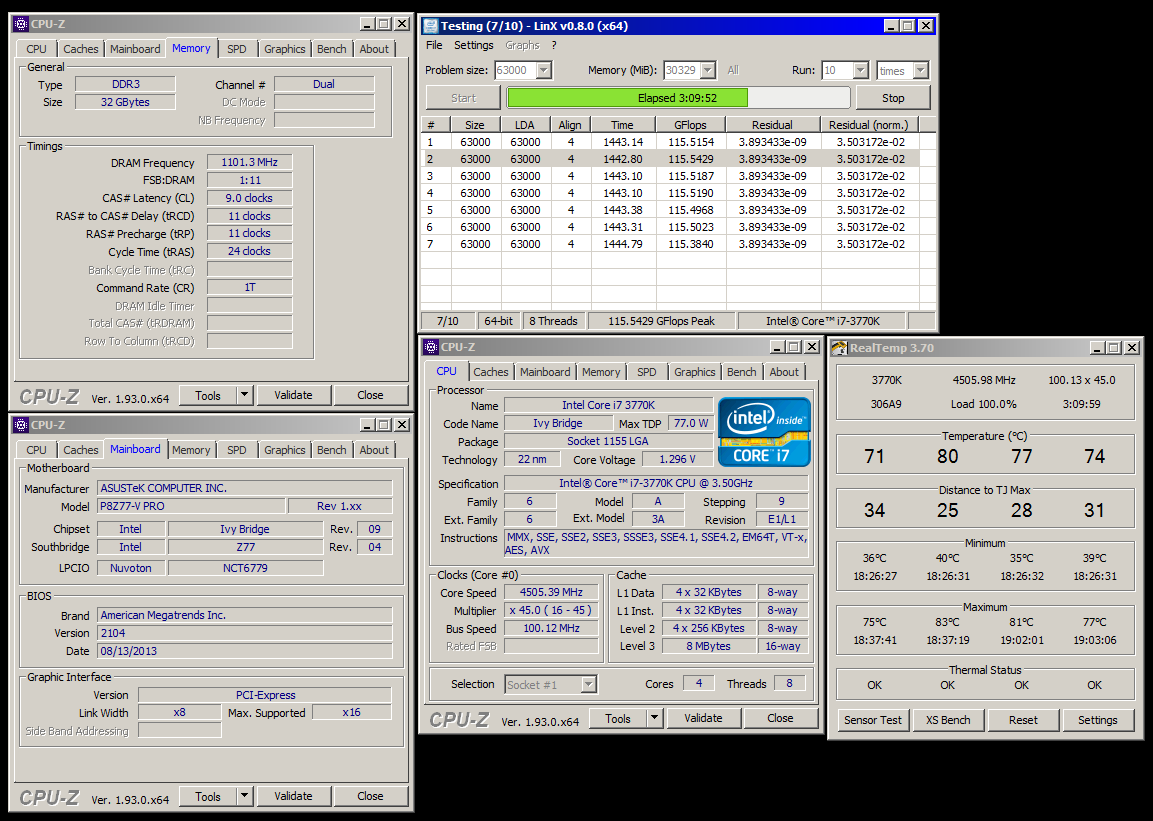
Task: Open the Problem size dropdown in LinX
Action: pyautogui.click(x=543, y=71)
